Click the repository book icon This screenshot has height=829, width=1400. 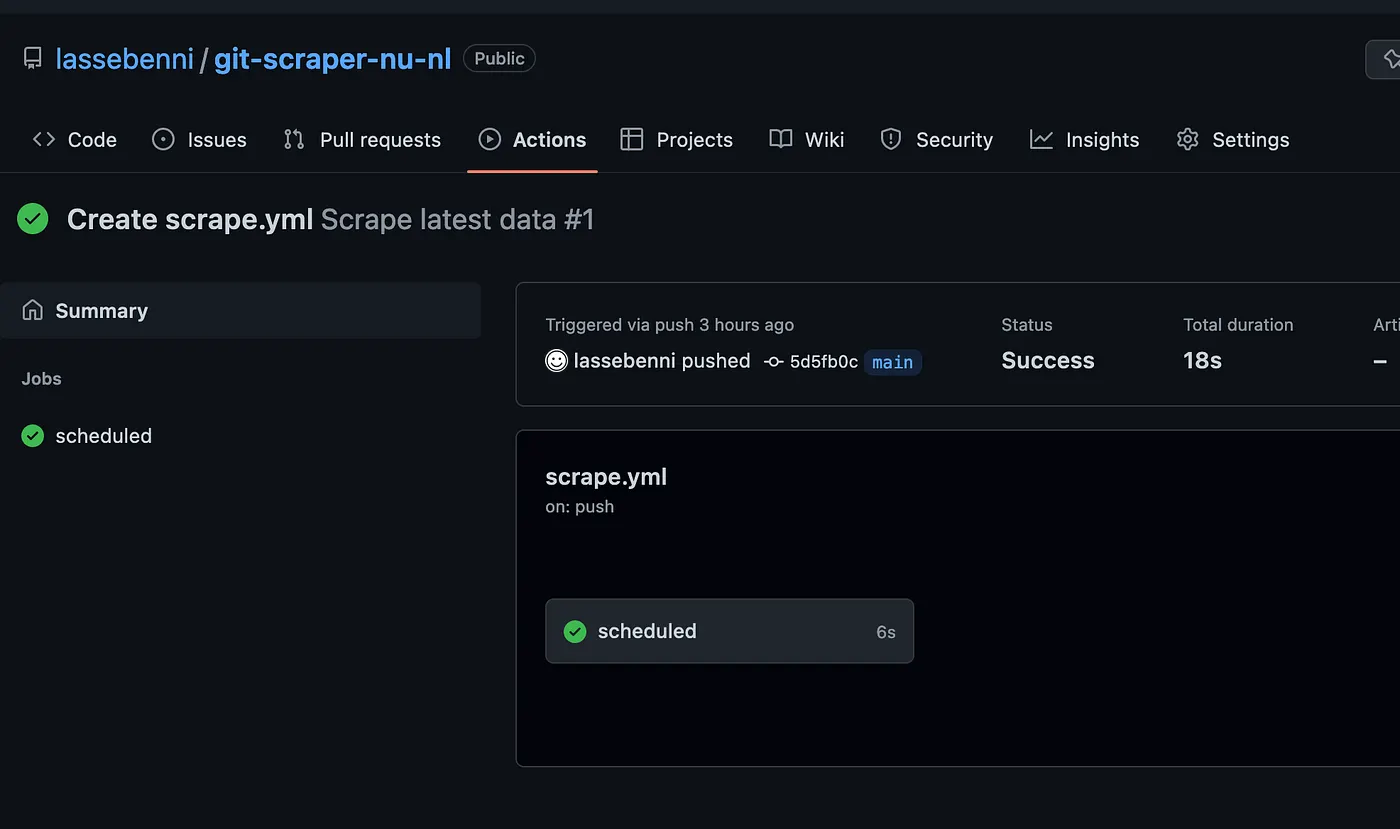coord(33,59)
